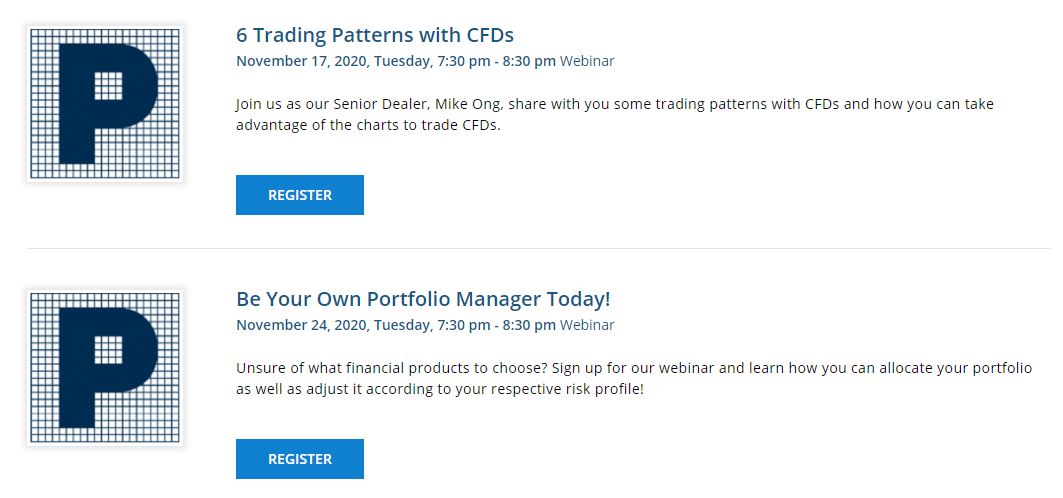
Task: Click the P logo beside Trading Patterns event
Action: point(105,104)
